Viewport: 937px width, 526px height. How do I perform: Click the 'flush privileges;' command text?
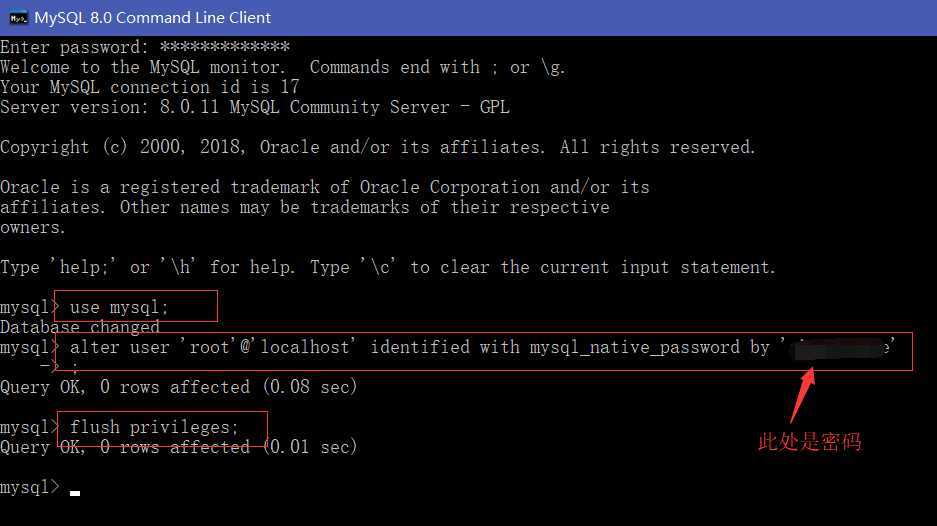(x=154, y=427)
